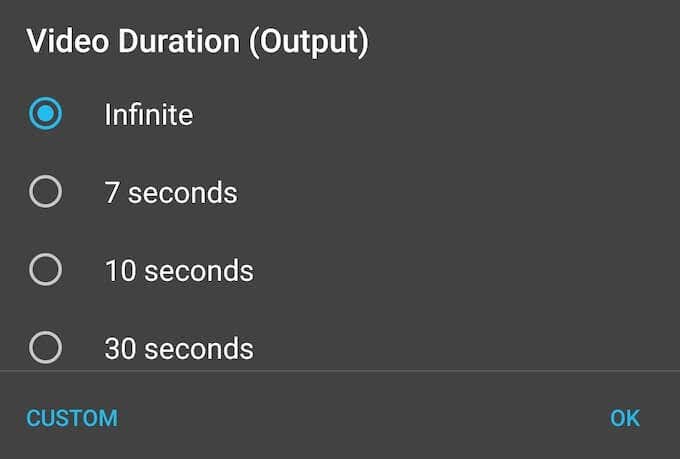The width and height of the screenshot is (680, 459).
Task: Select the 7 seconds radio button
Action: (46, 192)
